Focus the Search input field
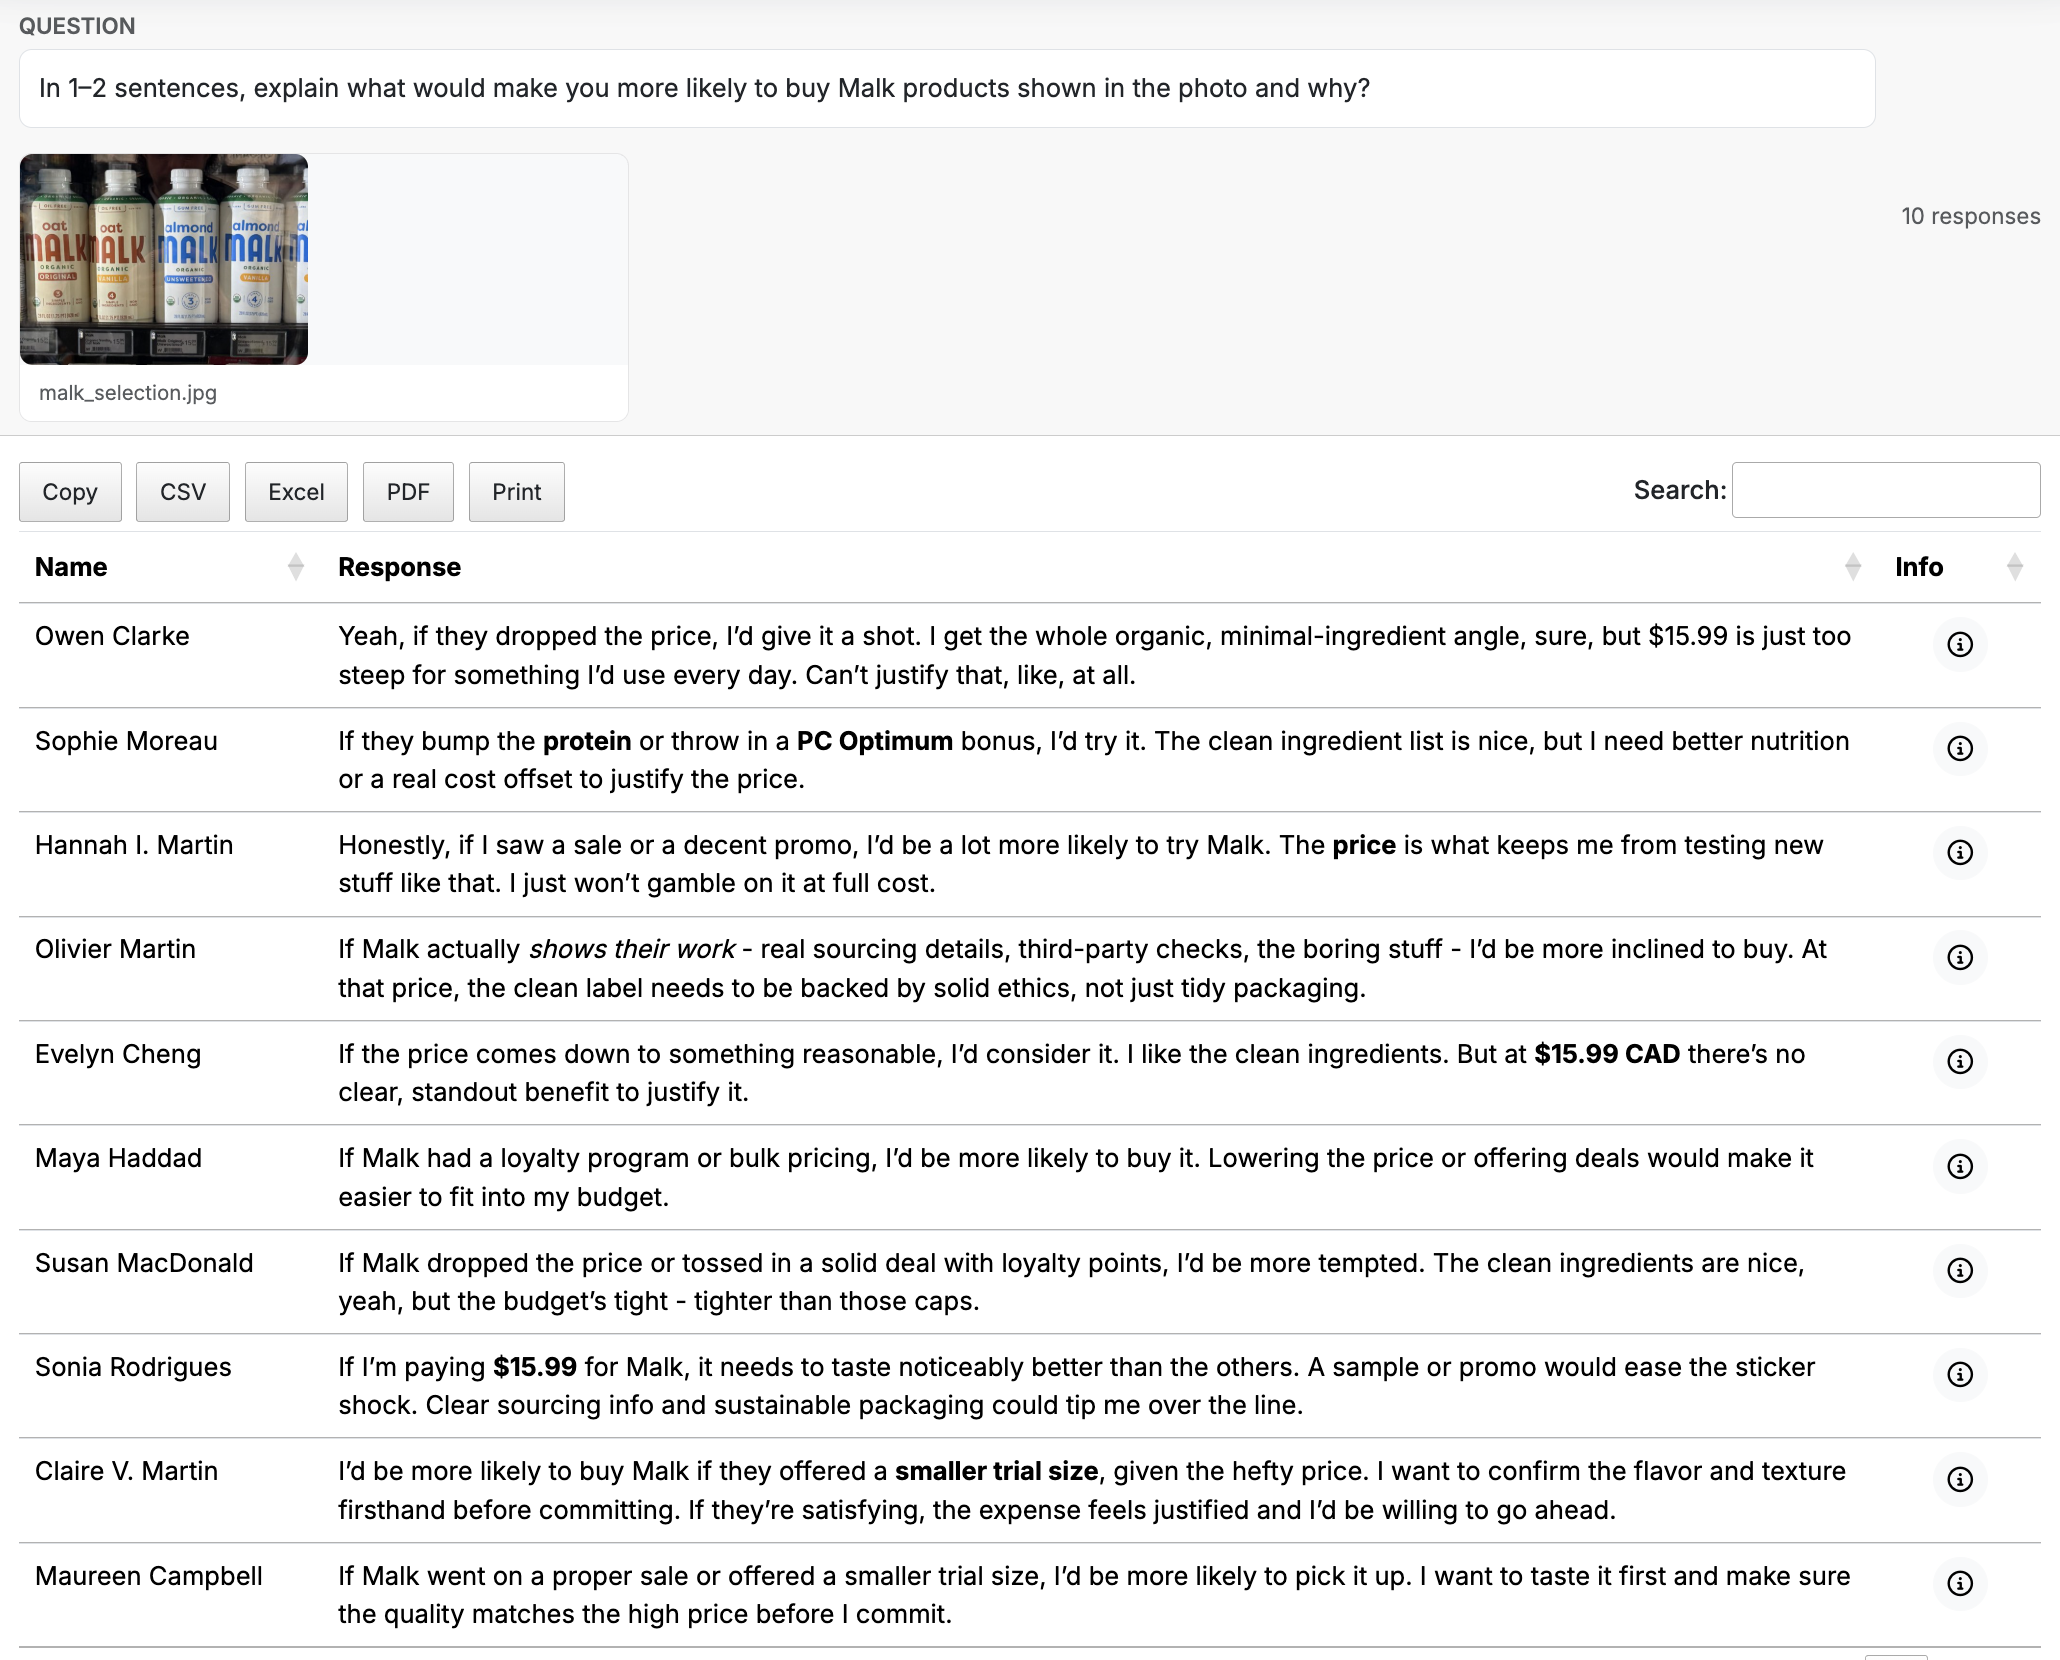Image resolution: width=2060 pixels, height=1660 pixels. (1885, 490)
